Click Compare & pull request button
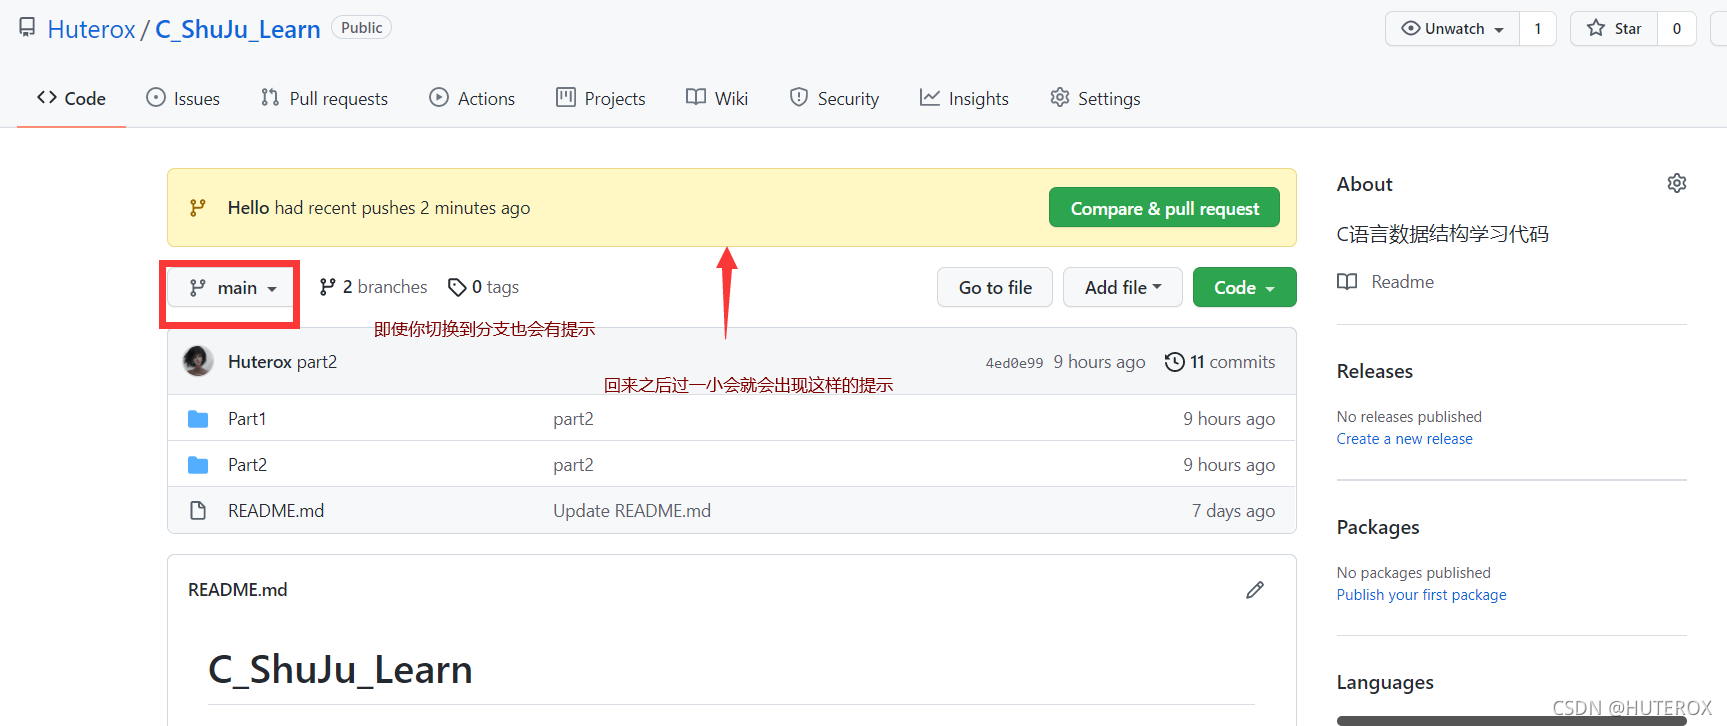 click(1164, 208)
